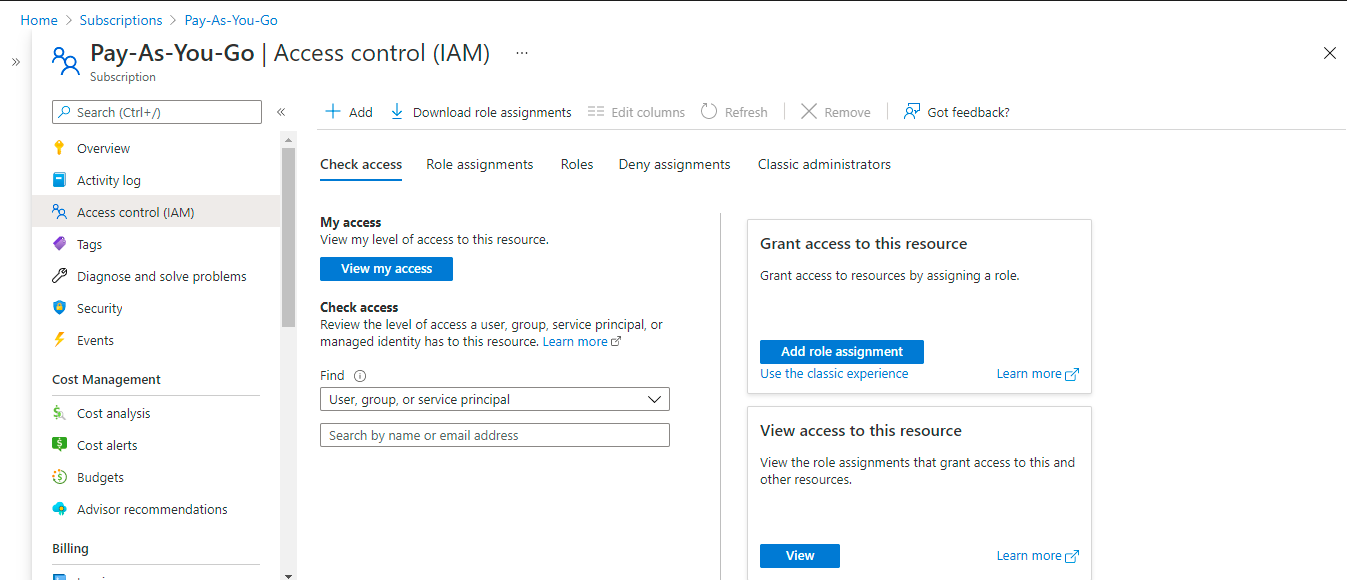The image size is (1347, 580).
Task: Click the Cost Management section heading
Action: pyautogui.click(x=106, y=380)
